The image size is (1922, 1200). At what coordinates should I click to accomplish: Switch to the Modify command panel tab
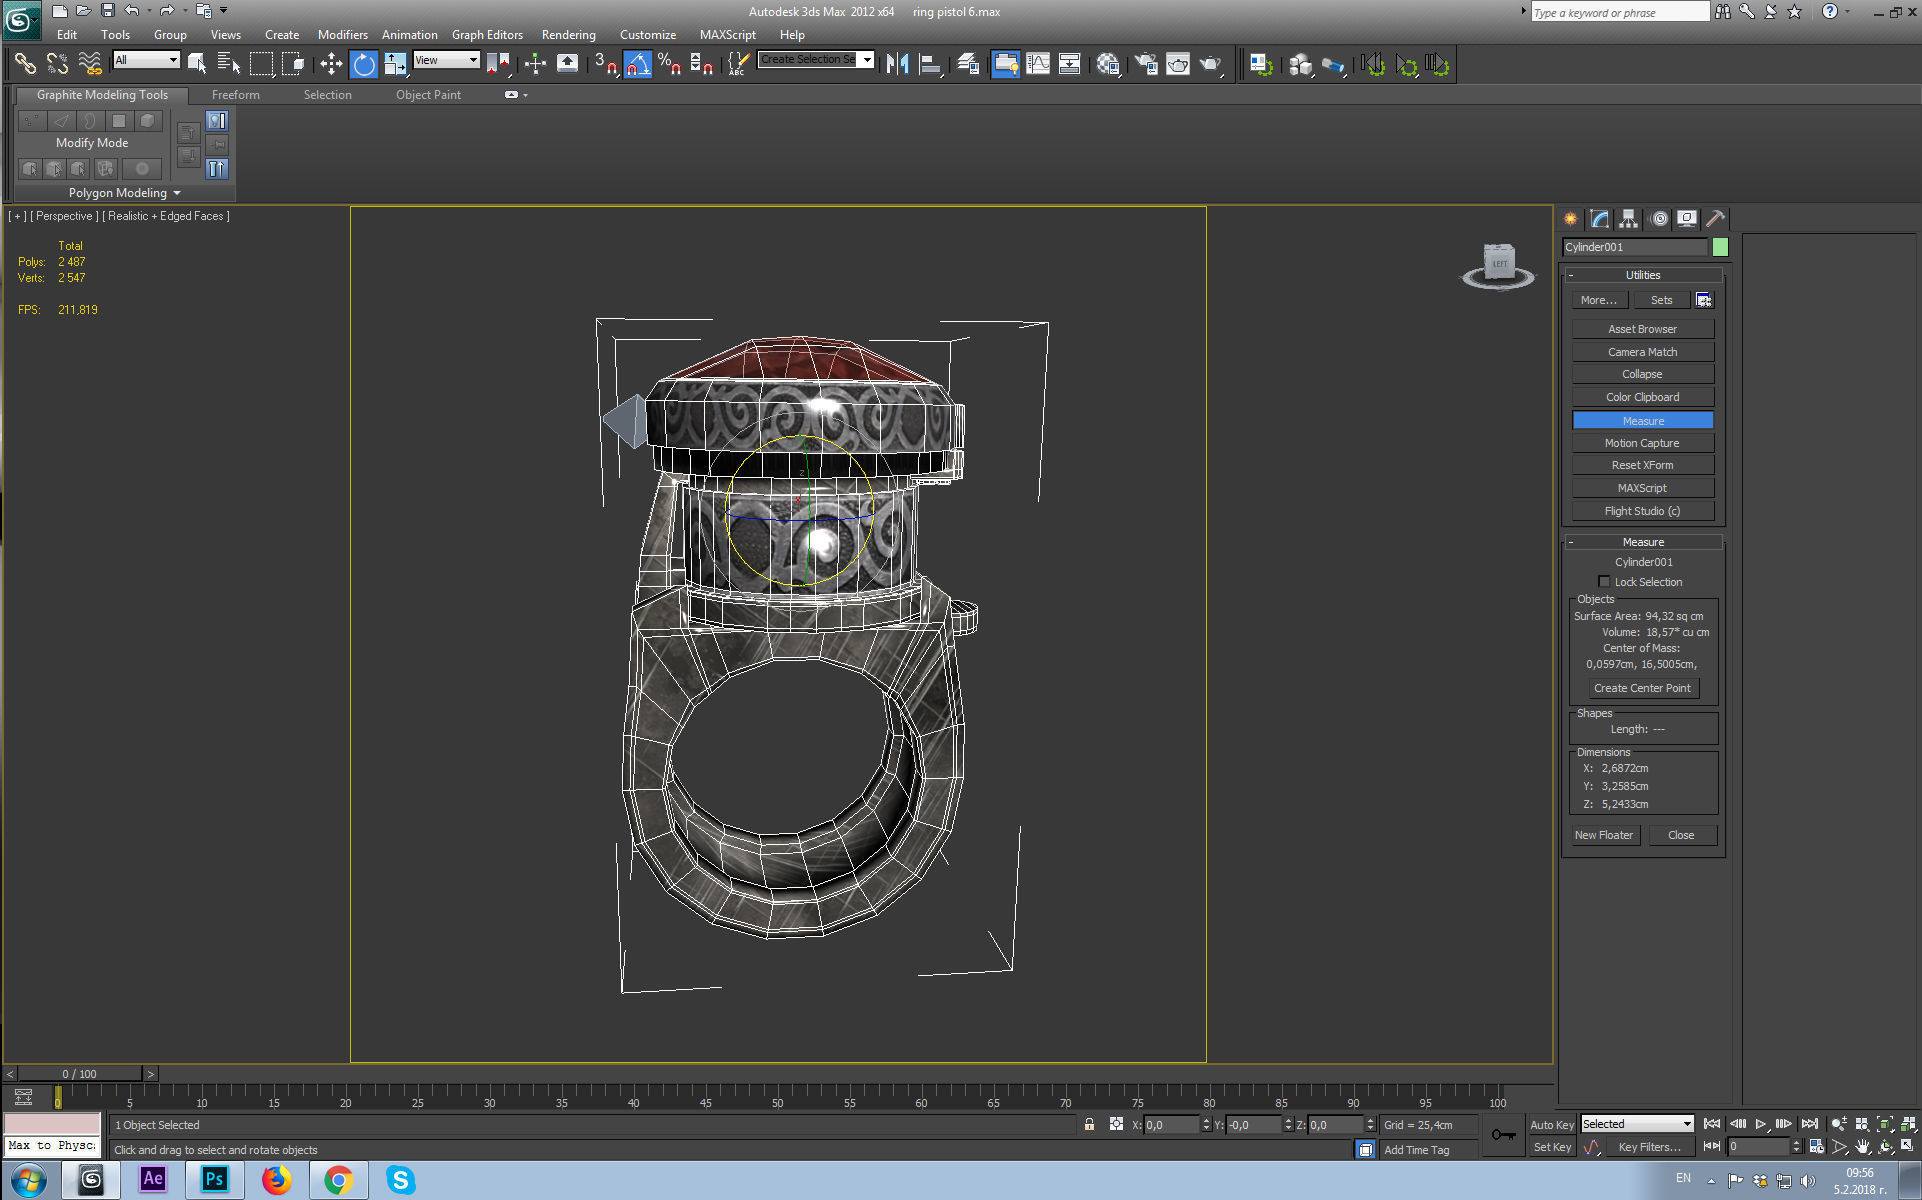click(x=1600, y=218)
